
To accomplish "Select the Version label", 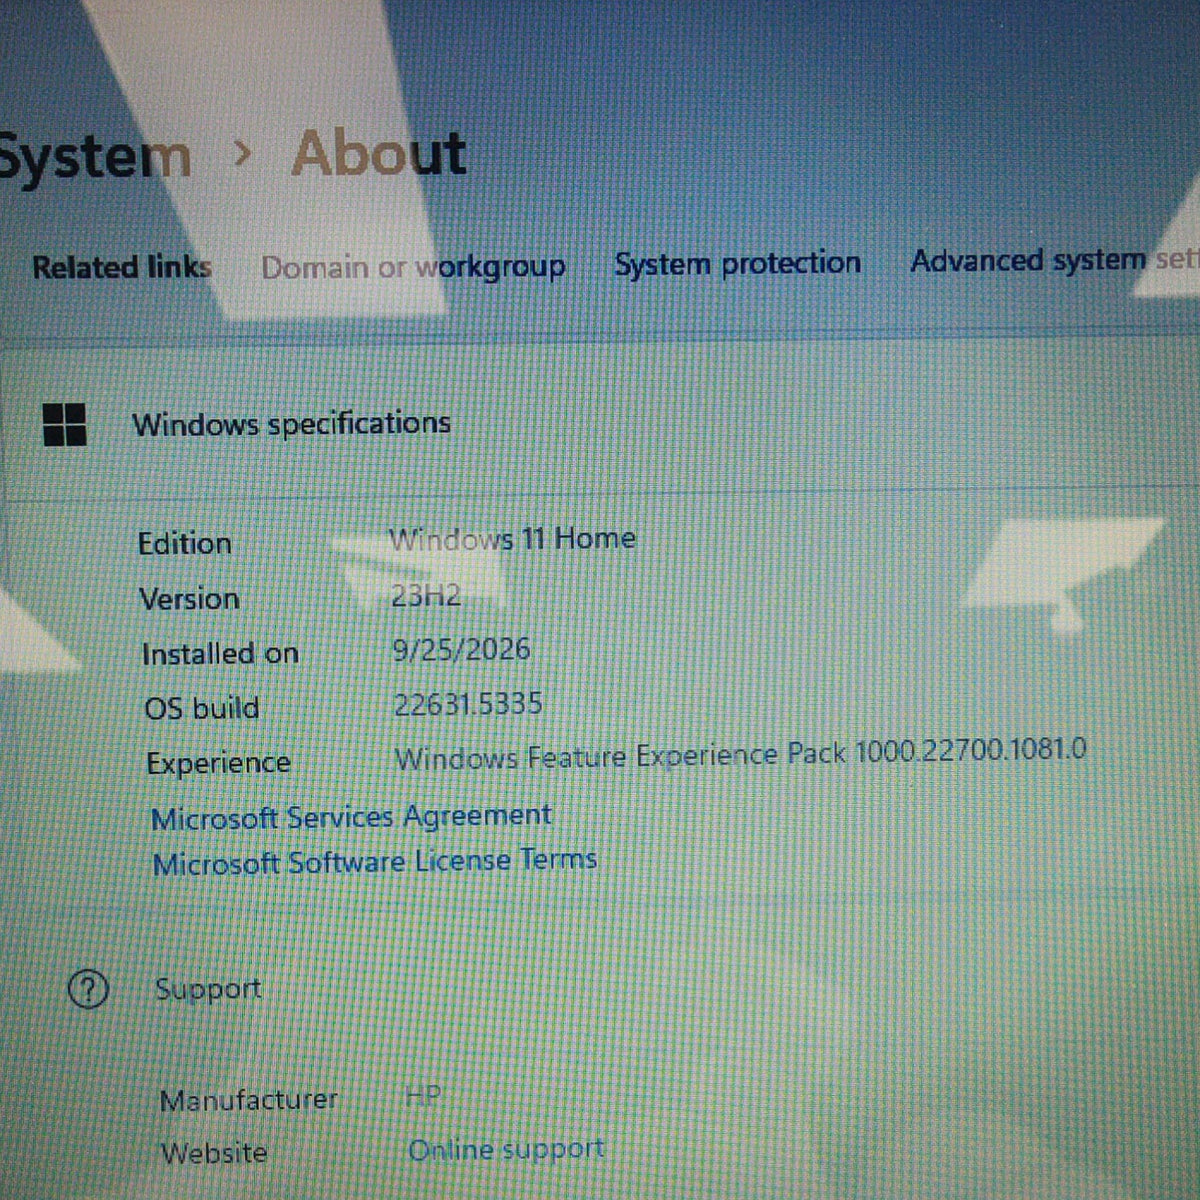I will pos(189,599).
